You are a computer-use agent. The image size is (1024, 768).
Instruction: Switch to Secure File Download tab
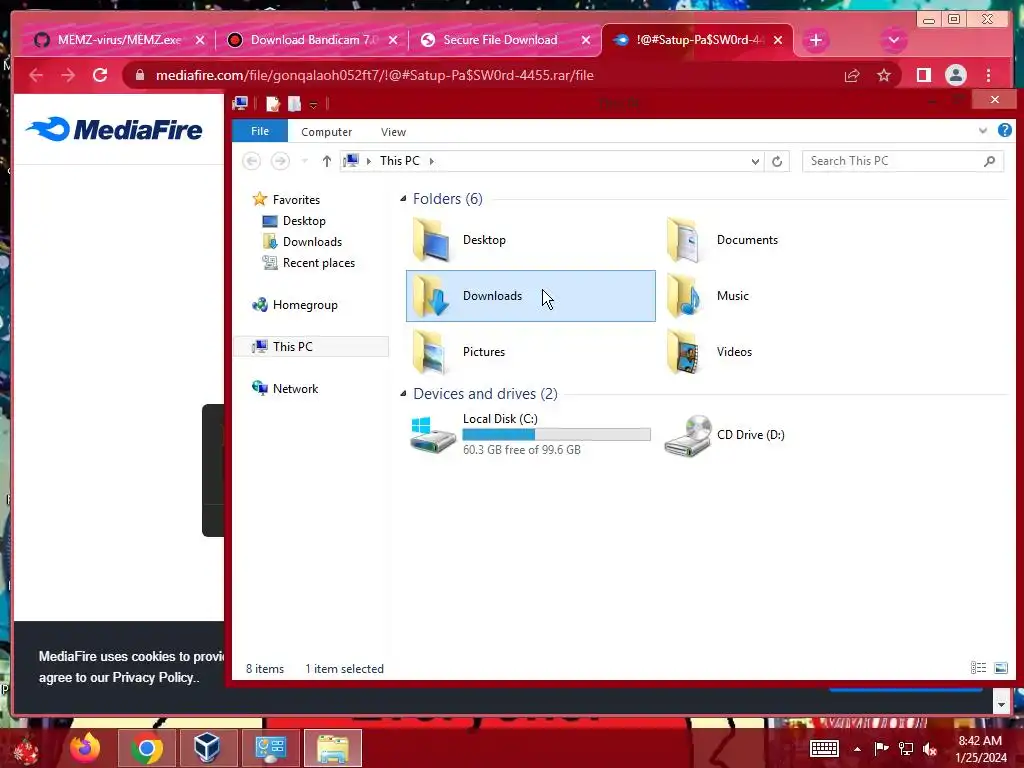click(x=502, y=40)
